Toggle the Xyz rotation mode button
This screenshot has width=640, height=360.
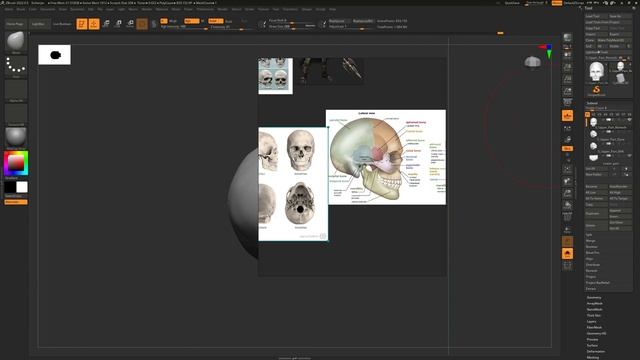click(x=567, y=149)
